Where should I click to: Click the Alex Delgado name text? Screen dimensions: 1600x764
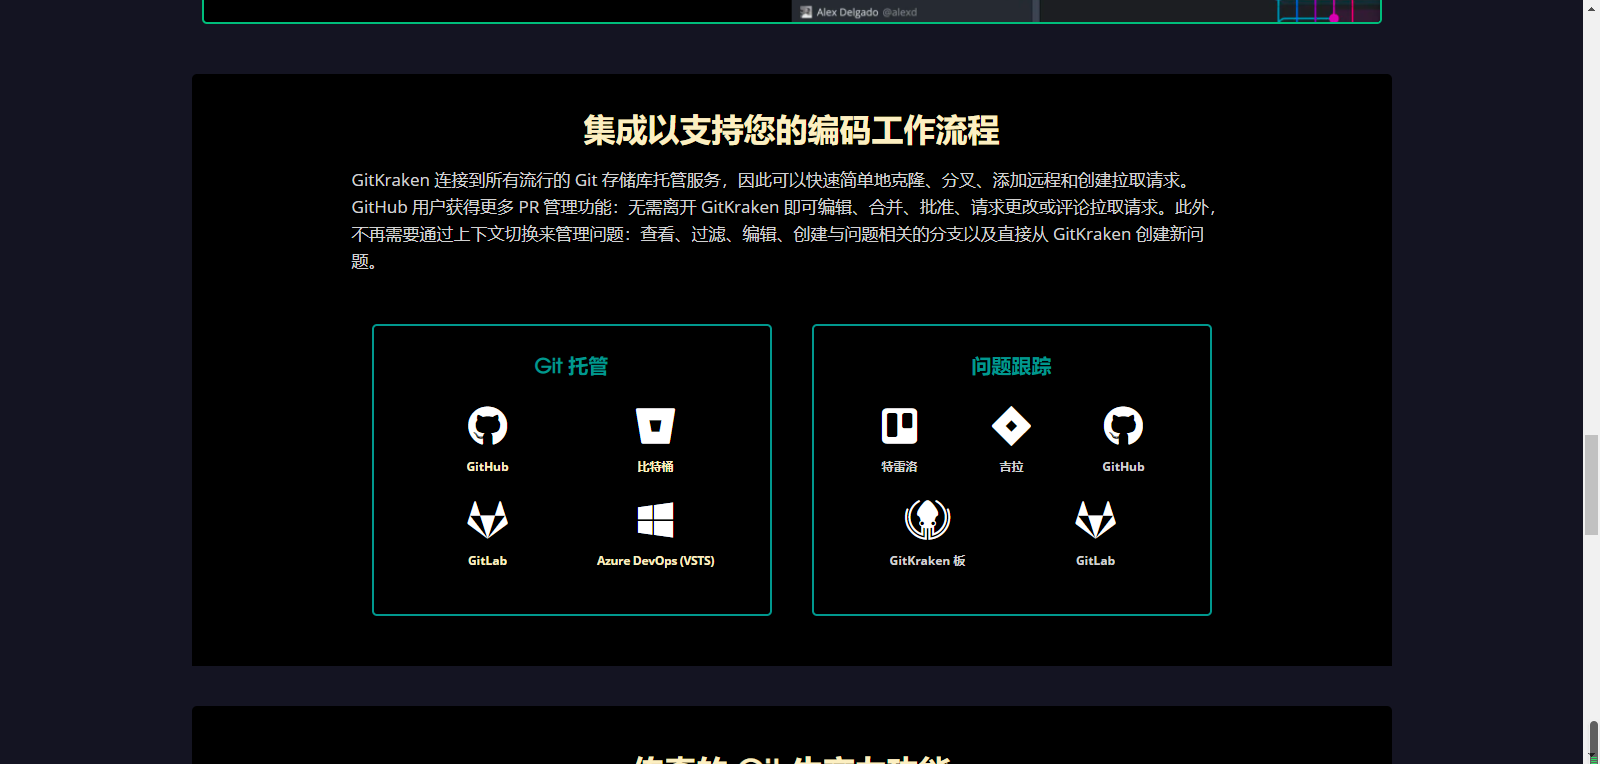847,12
